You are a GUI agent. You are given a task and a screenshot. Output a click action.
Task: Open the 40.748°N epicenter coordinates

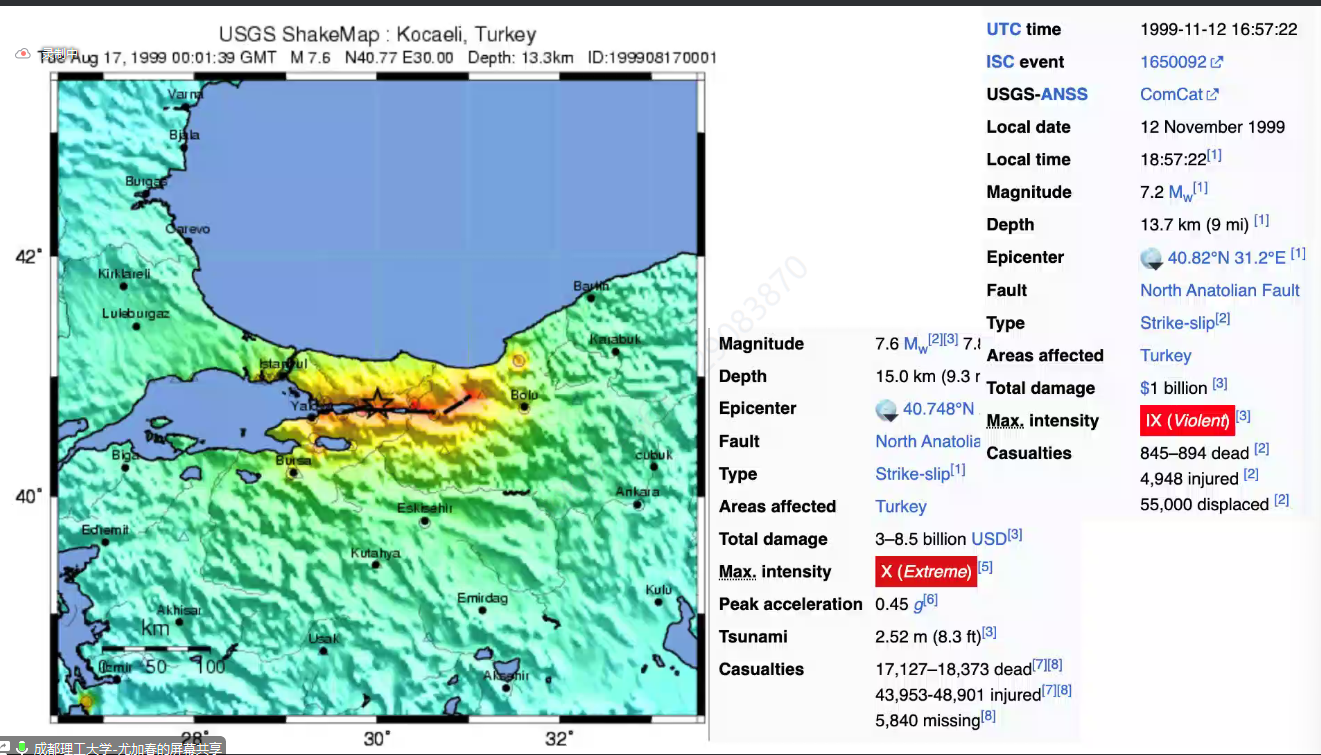938,409
